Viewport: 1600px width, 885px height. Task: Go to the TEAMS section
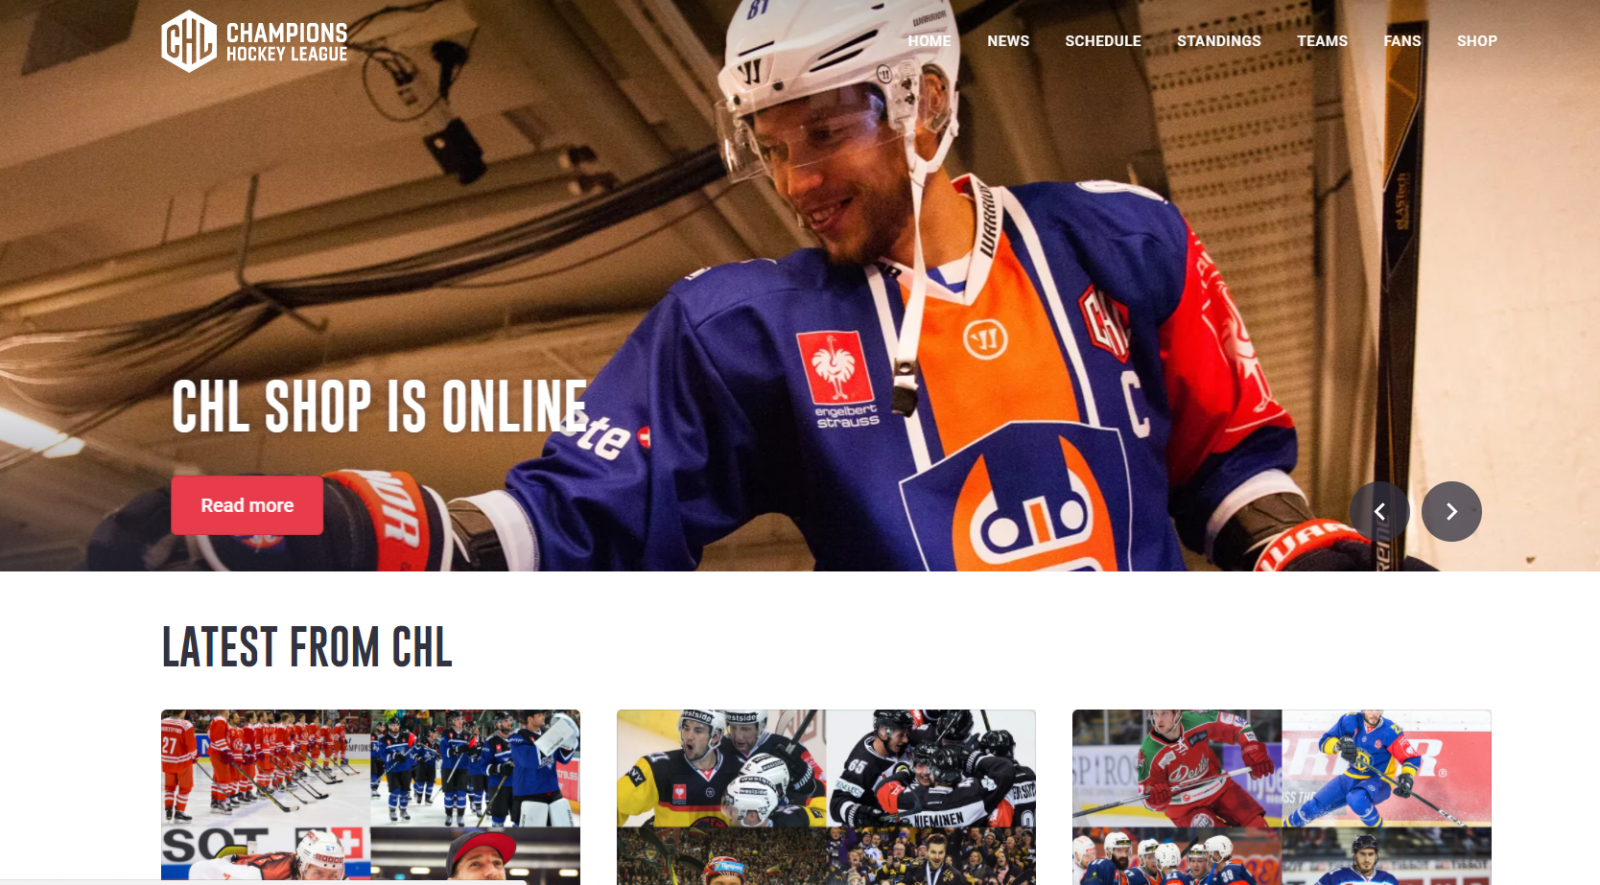1322,41
